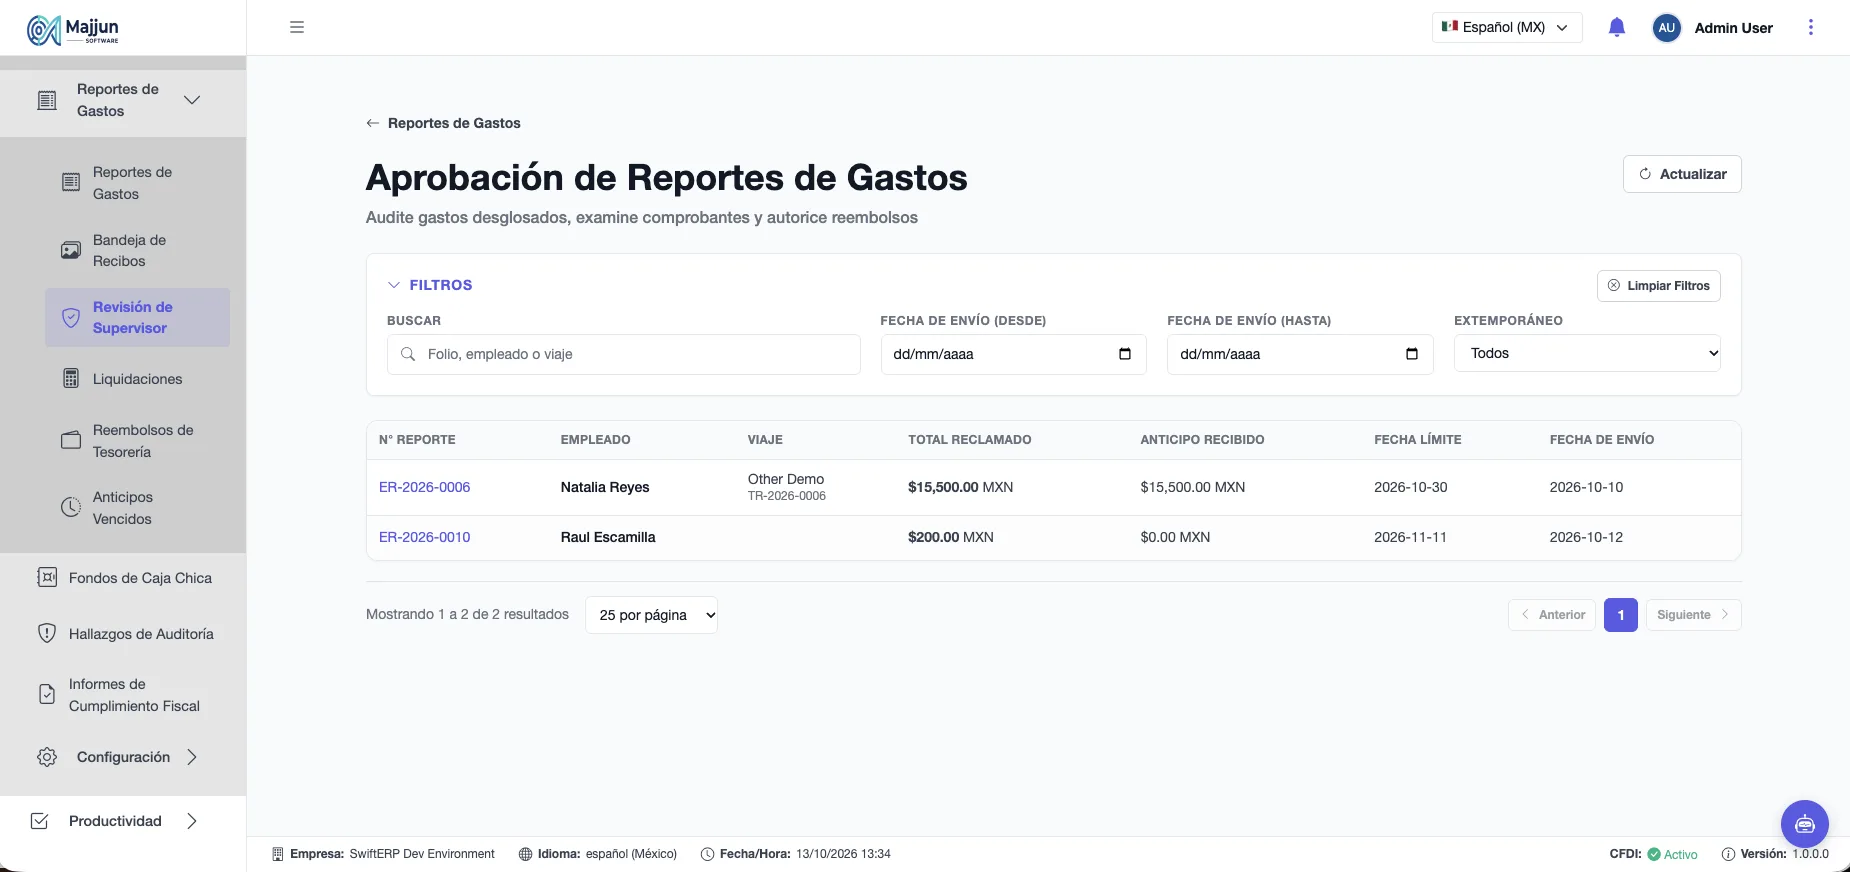Open the Extemporáneo Todos dropdown
Screen dimensions: 1850x872
(x=1587, y=353)
